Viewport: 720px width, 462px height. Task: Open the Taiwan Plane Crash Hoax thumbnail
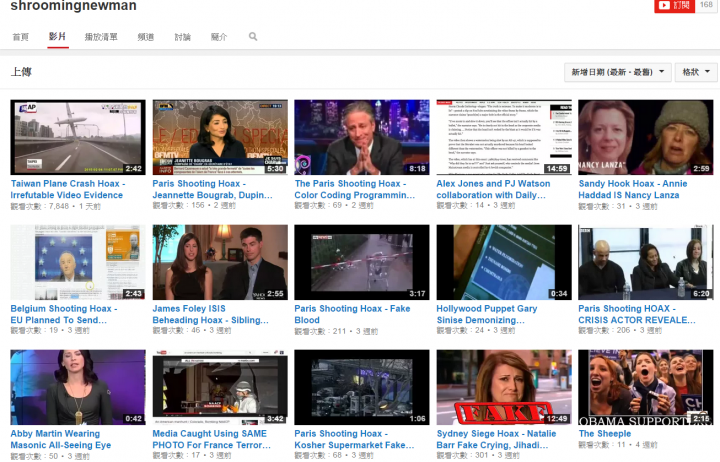[x=78, y=137]
